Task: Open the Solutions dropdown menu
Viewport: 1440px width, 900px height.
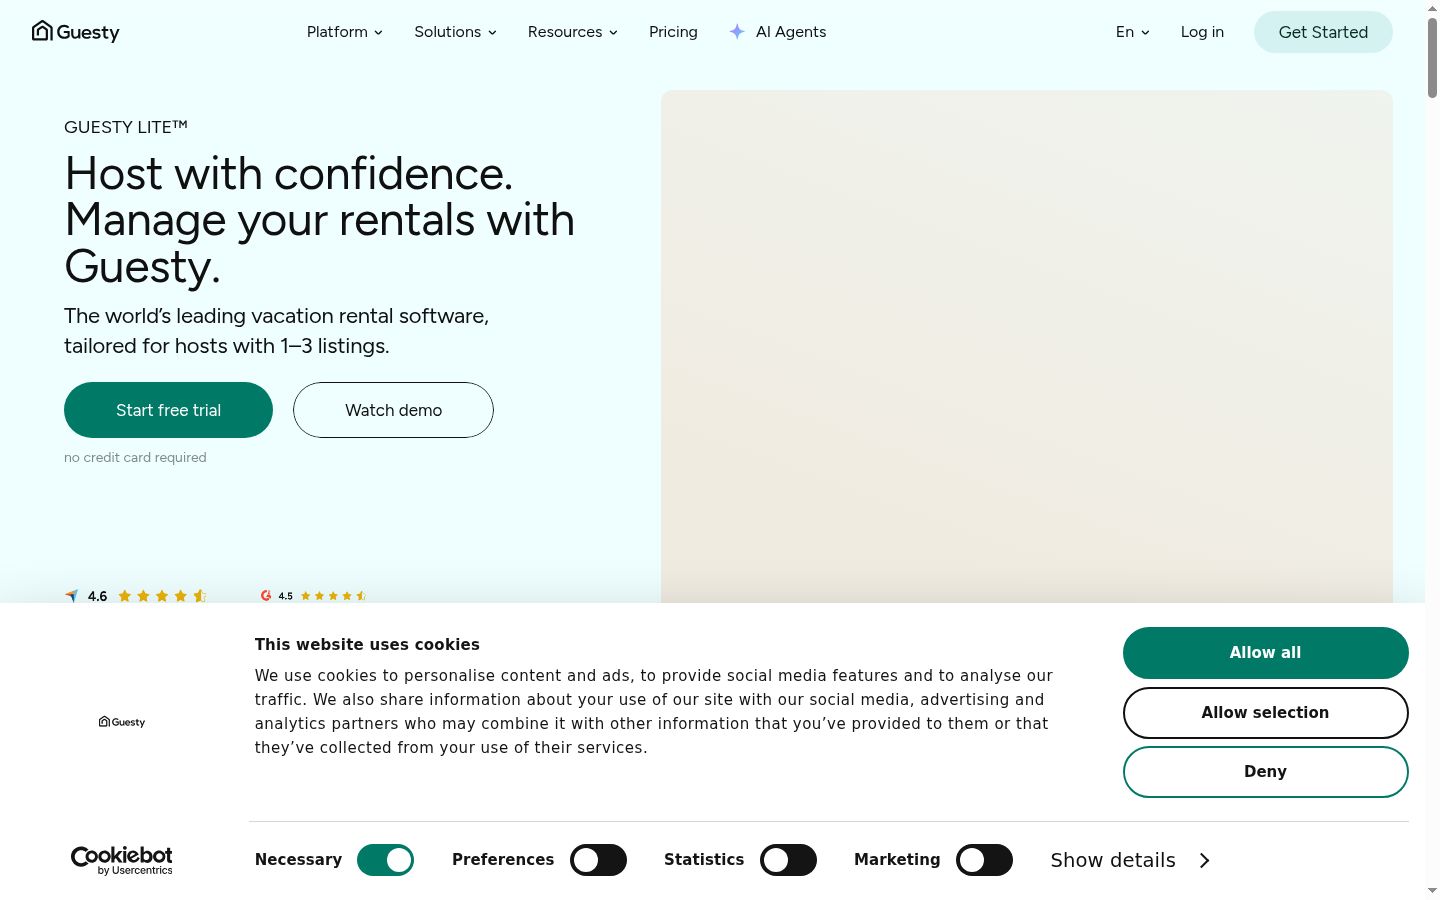Action: pos(456,32)
